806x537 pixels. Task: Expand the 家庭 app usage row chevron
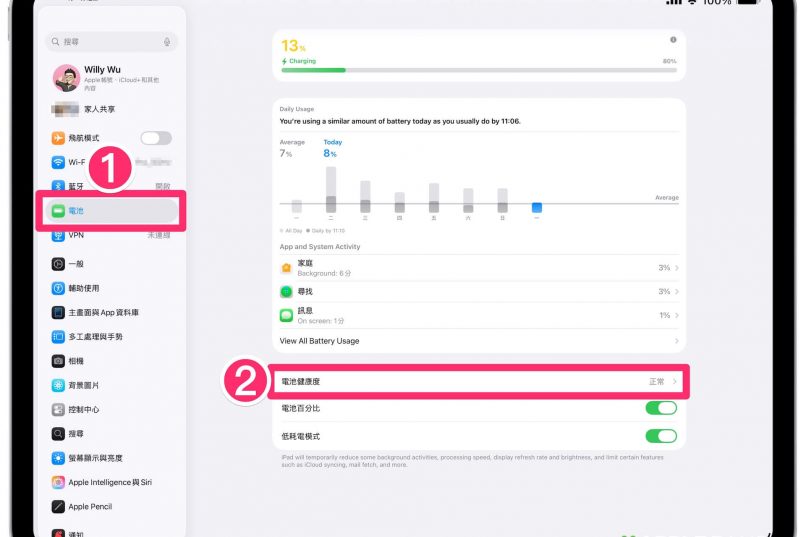677,268
